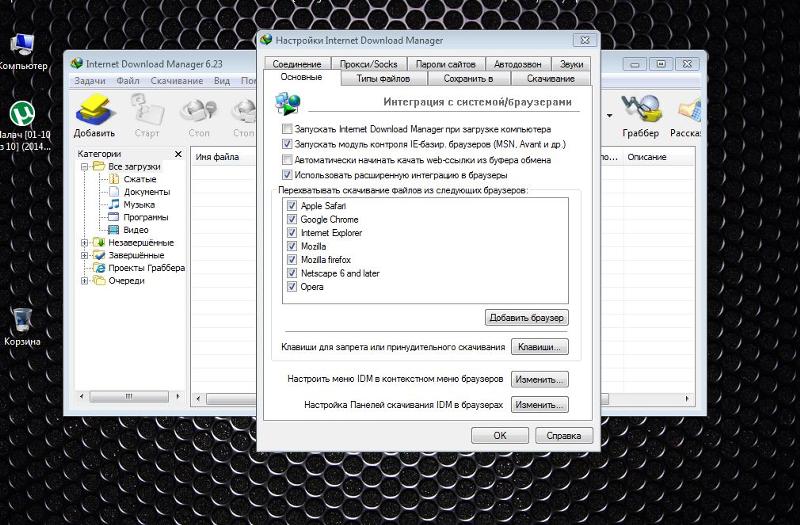Image resolution: width=800 pixels, height=525 pixels.
Task: Open the Файл menu
Action: click(128, 81)
